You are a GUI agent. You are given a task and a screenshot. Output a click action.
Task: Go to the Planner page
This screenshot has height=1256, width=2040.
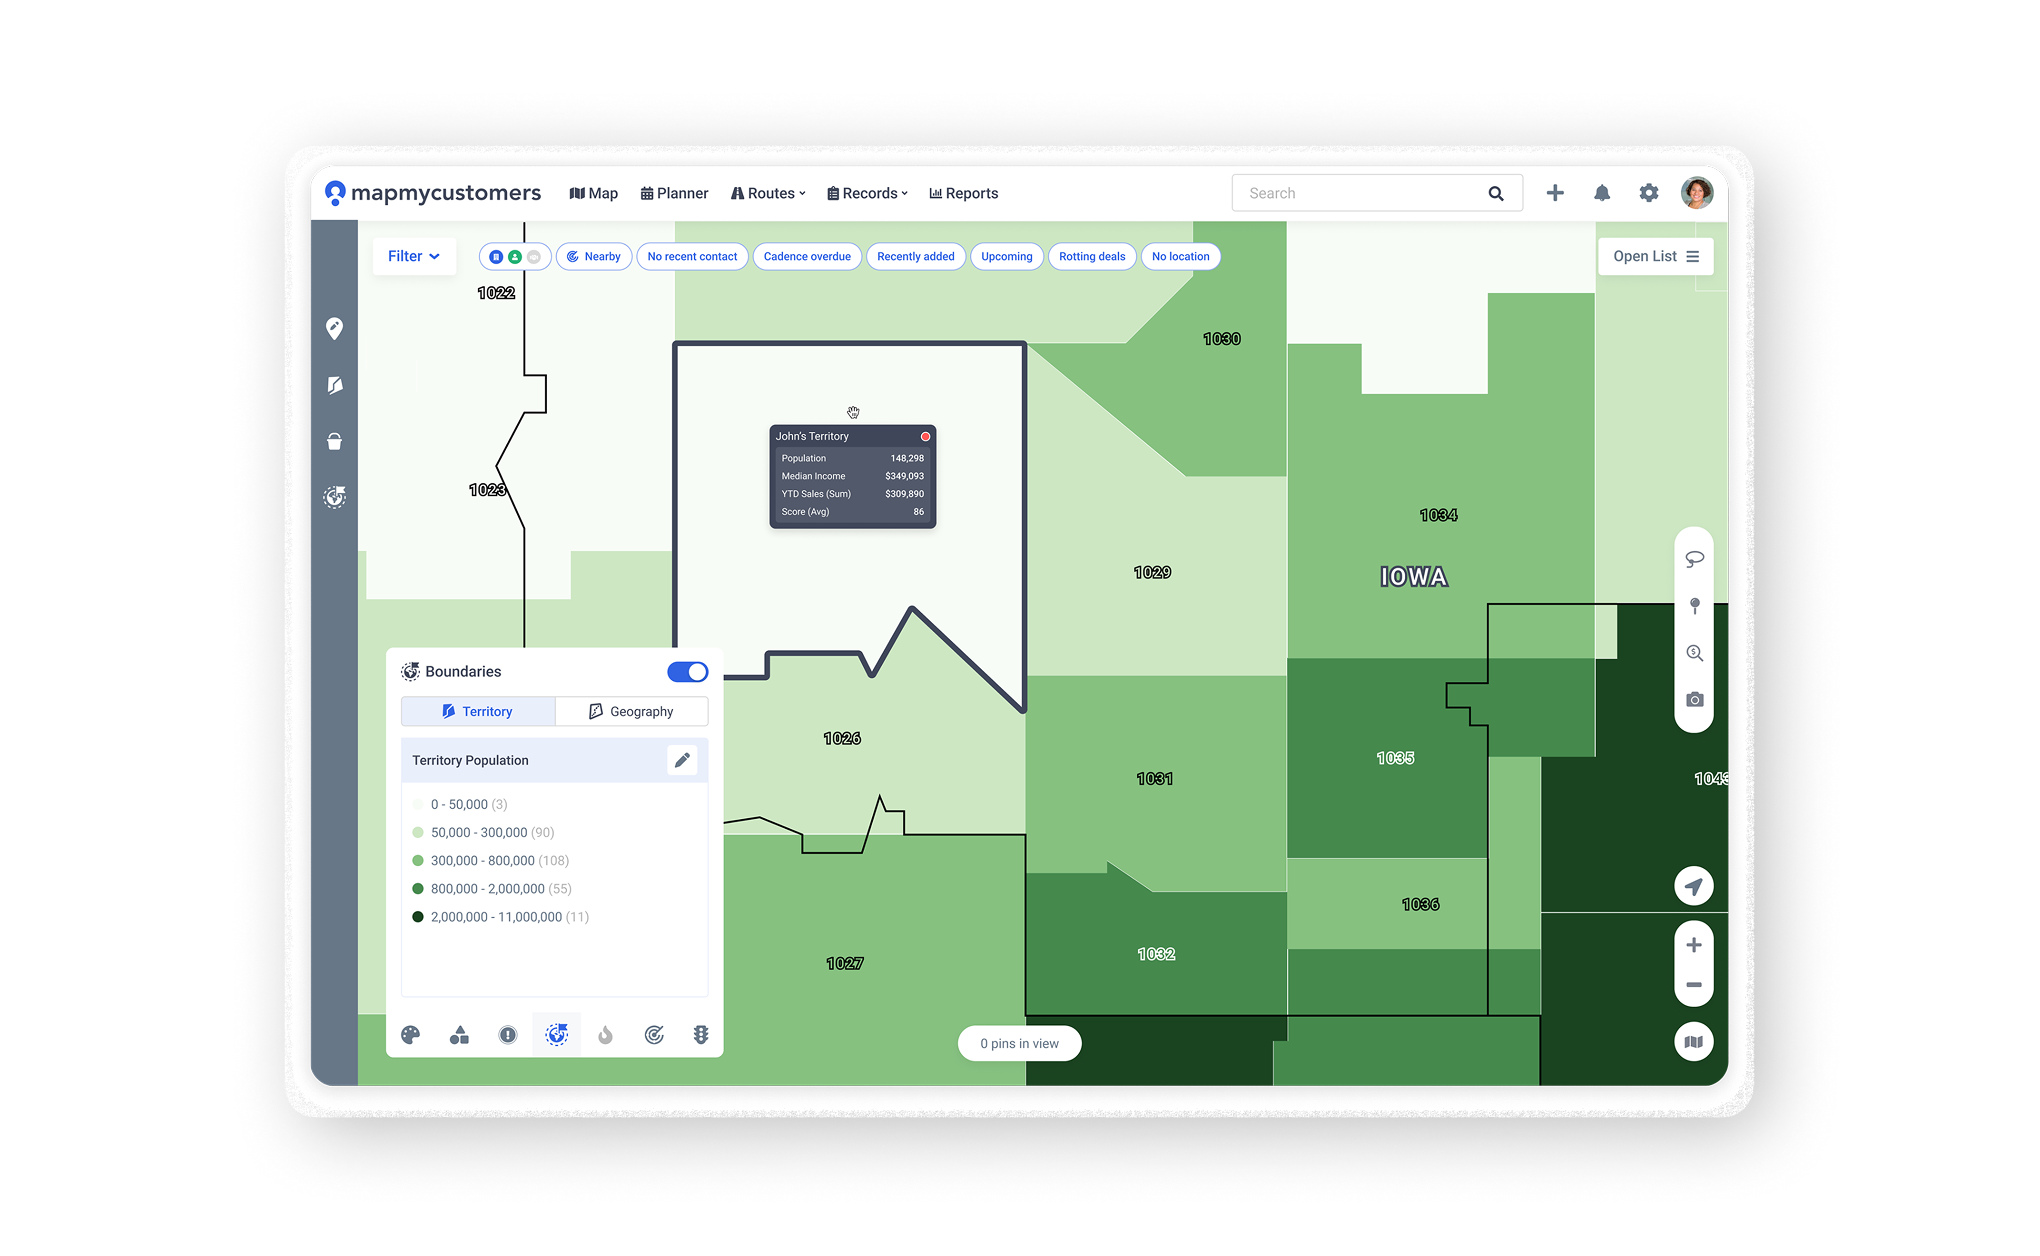[x=674, y=193]
